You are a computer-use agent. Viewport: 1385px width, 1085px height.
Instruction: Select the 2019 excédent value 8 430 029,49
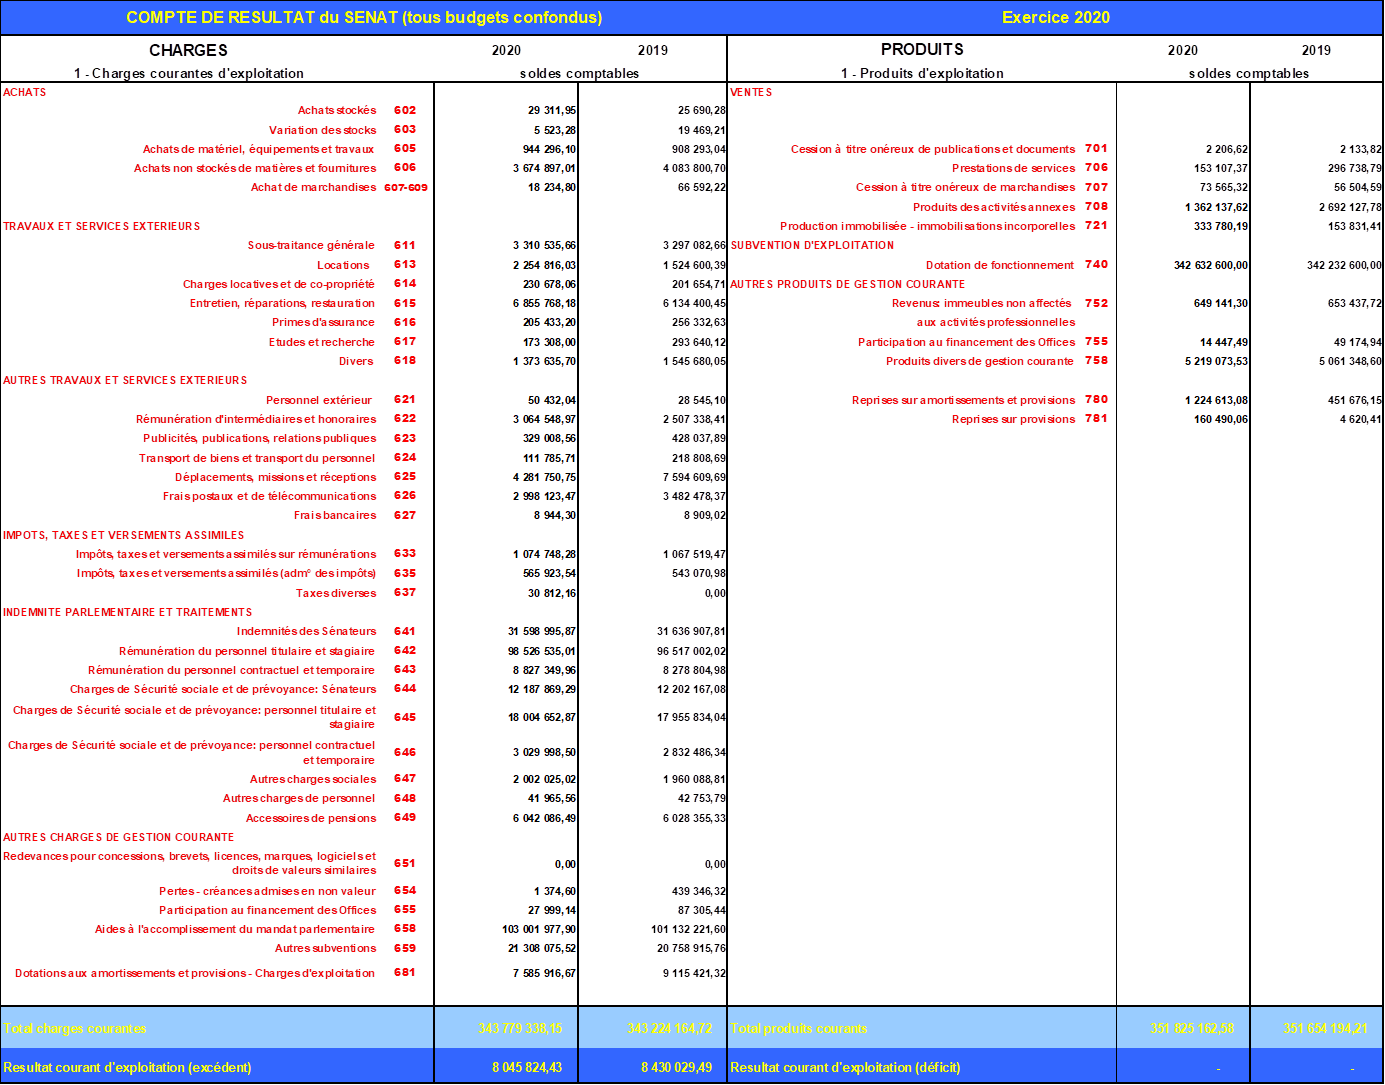(x=676, y=1067)
